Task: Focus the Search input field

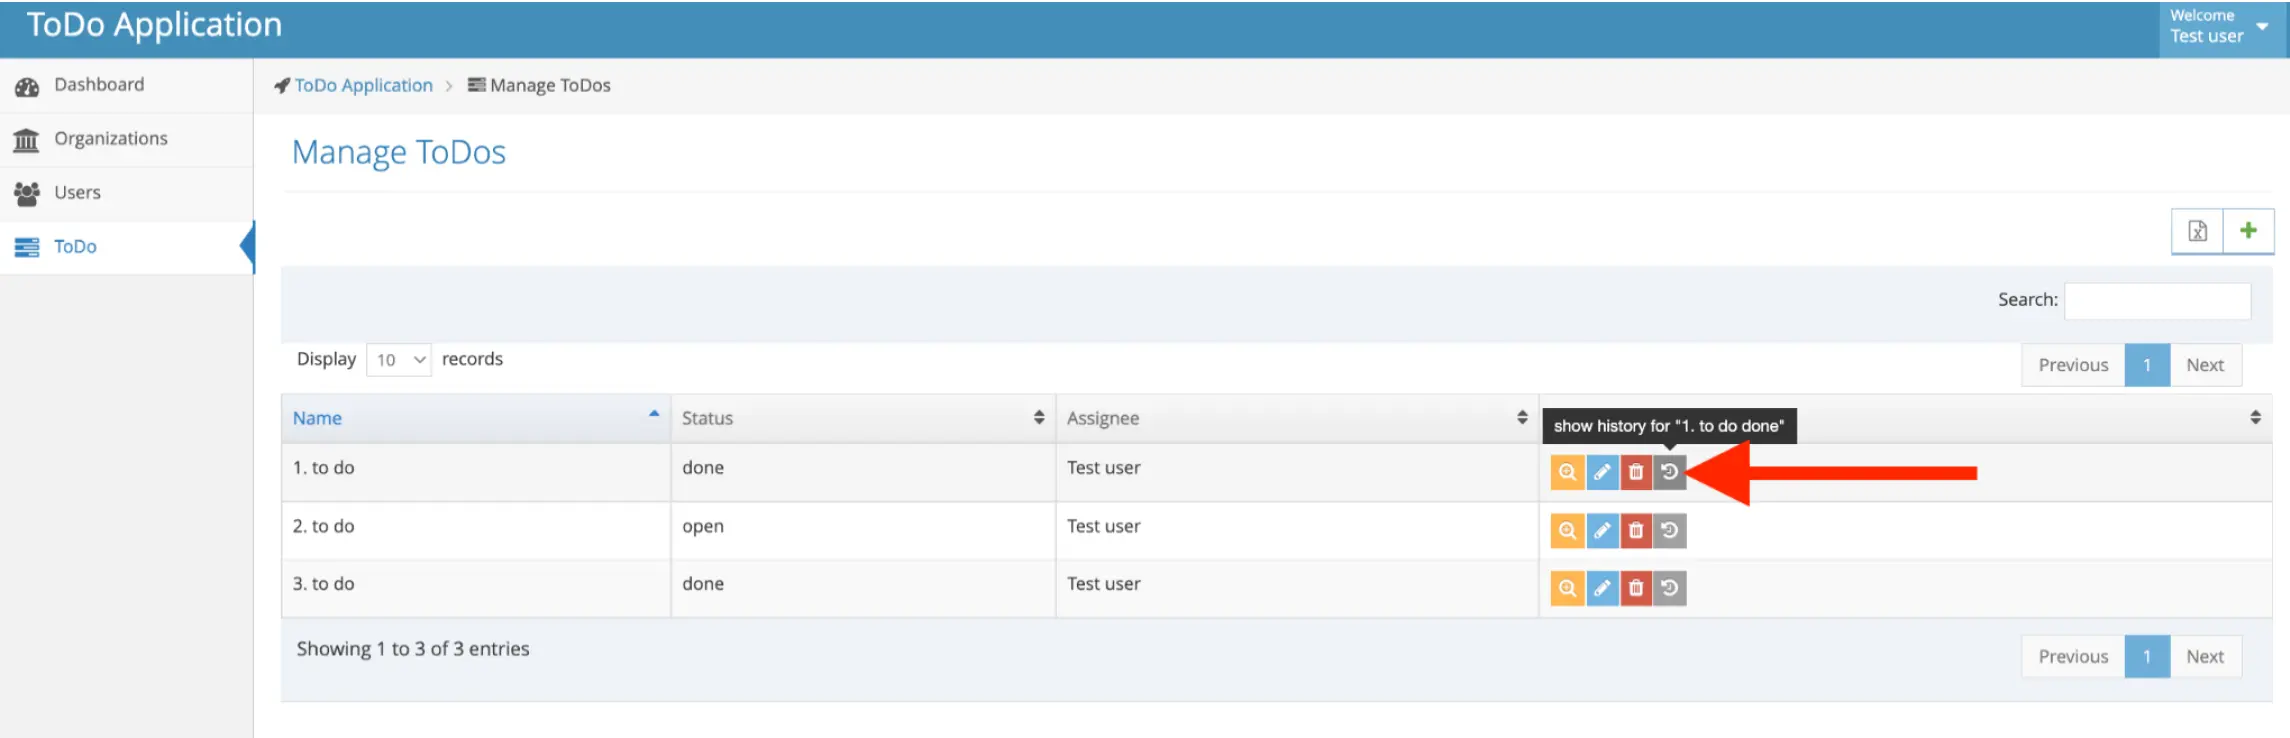Action: point(2157,300)
